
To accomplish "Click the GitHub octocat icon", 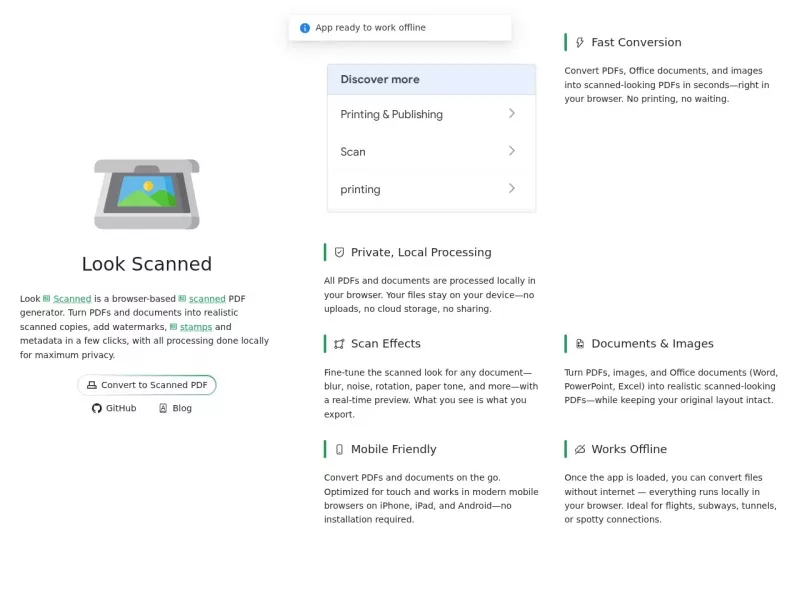I will 96,408.
